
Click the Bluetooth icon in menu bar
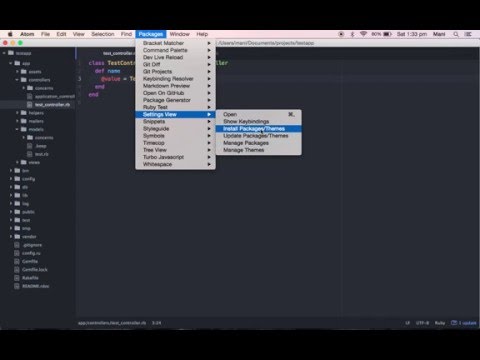coord(352,34)
